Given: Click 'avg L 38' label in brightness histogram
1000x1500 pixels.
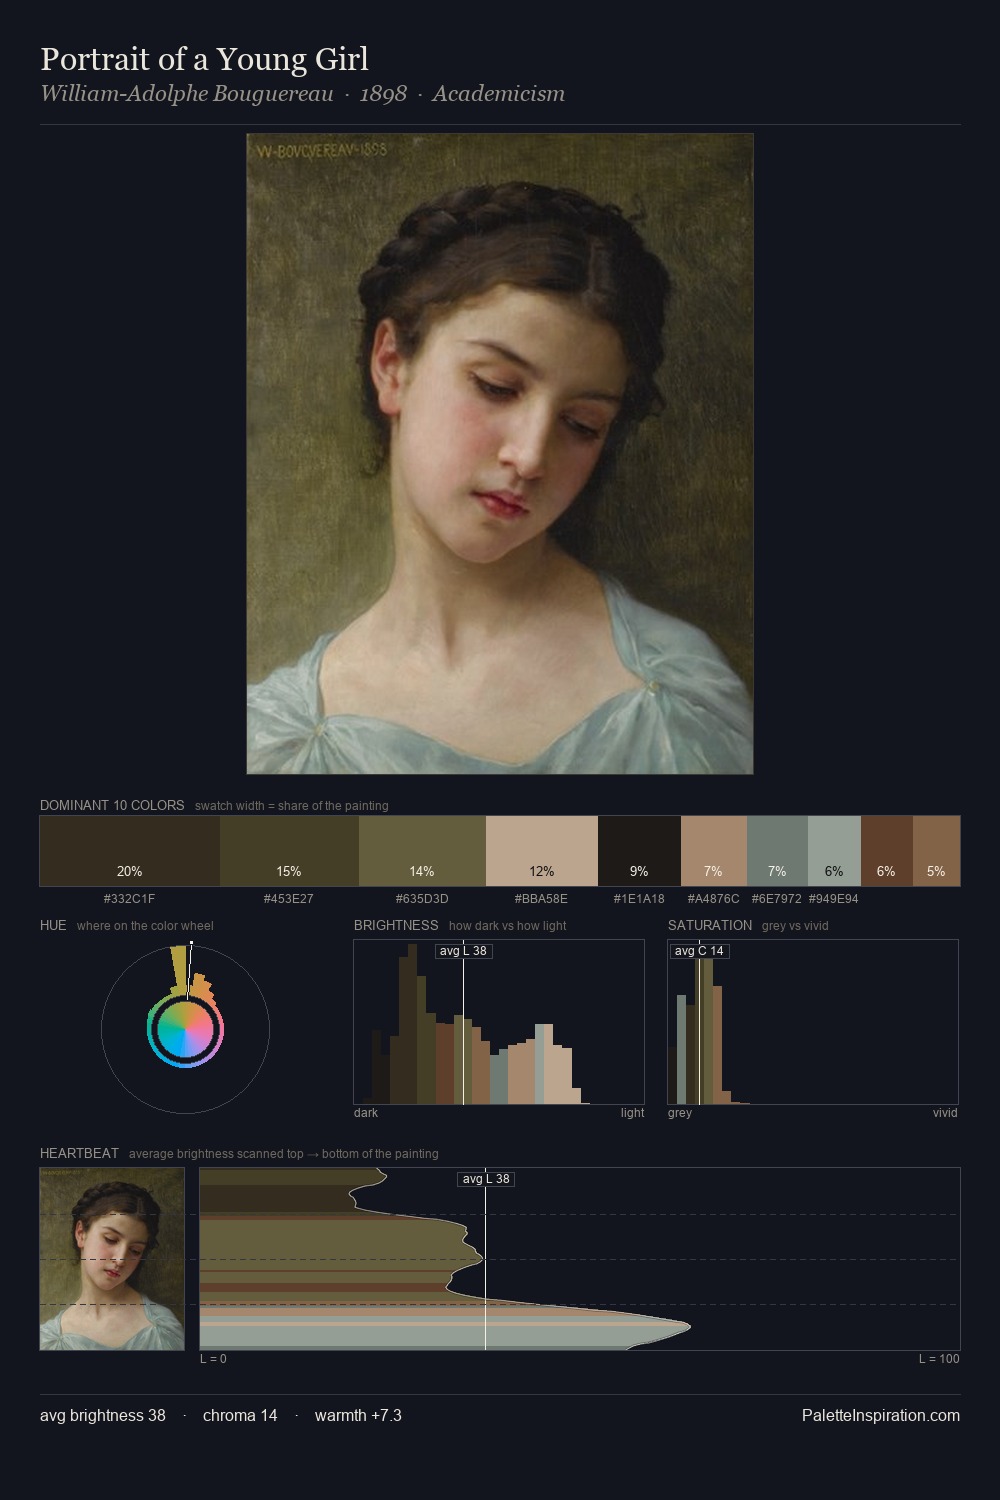Looking at the screenshot, I should pos(464,951).
